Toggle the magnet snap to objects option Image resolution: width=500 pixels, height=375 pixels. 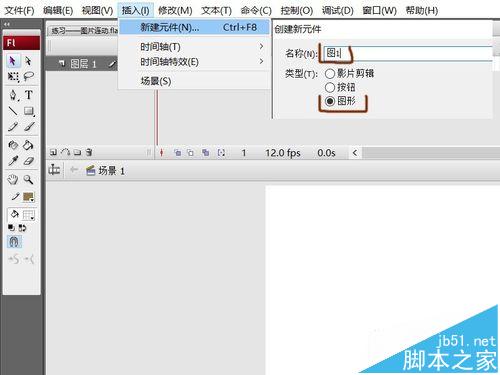tap(14, 242)
